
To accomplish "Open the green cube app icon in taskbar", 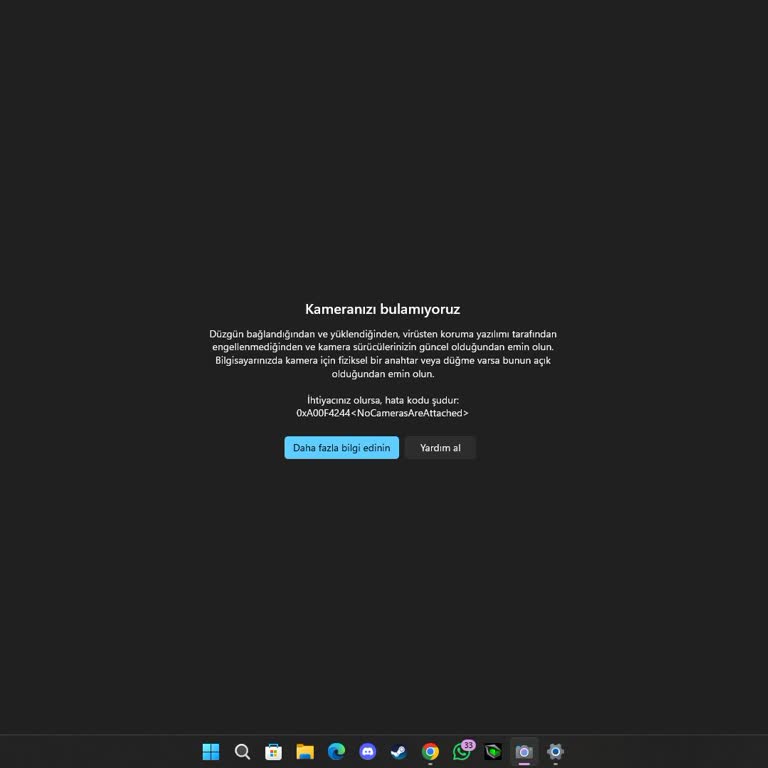I will point(493,751).
